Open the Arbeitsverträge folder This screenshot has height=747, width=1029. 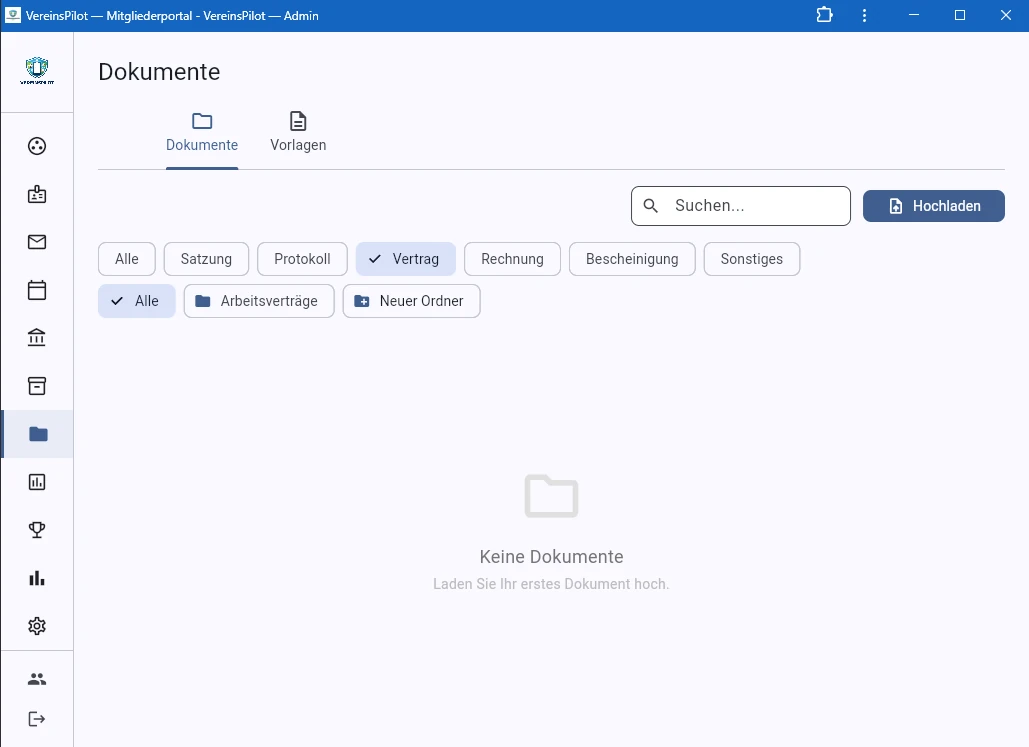[x=258, y=301]
